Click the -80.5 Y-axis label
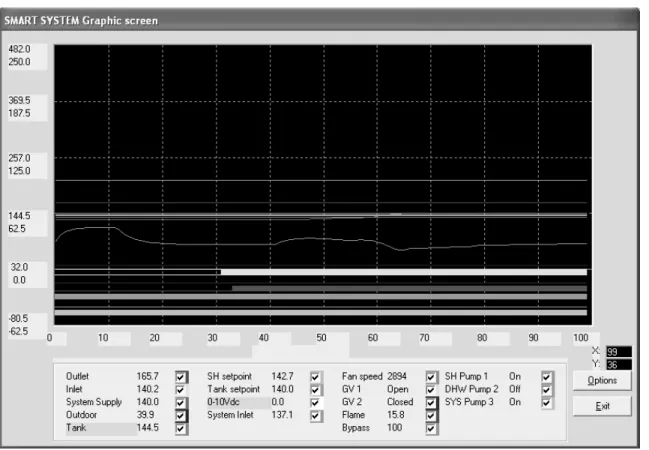This screenshot has width=649, height=450. [x=19, y=319]
